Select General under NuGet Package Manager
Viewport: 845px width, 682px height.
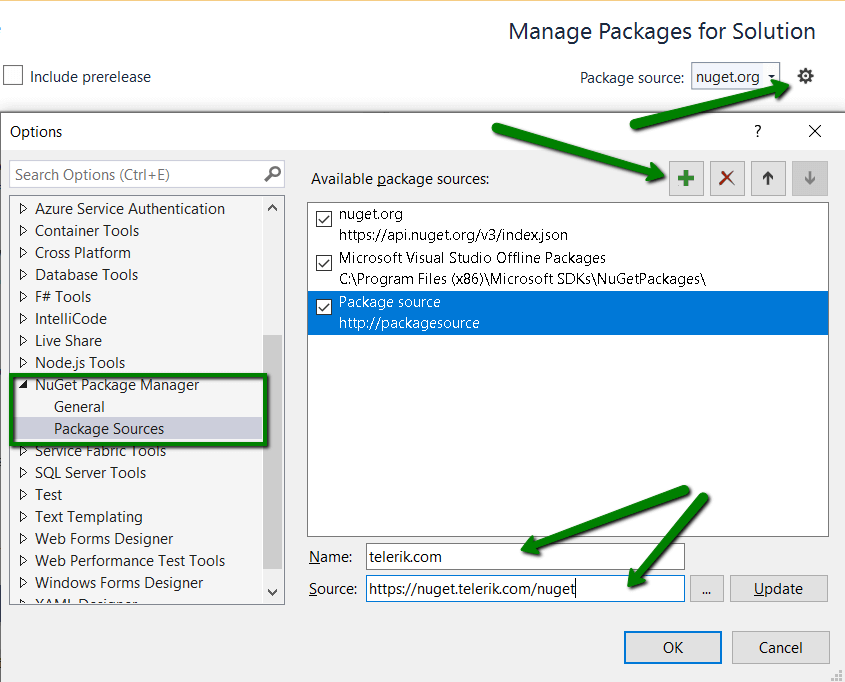[79, 407]
